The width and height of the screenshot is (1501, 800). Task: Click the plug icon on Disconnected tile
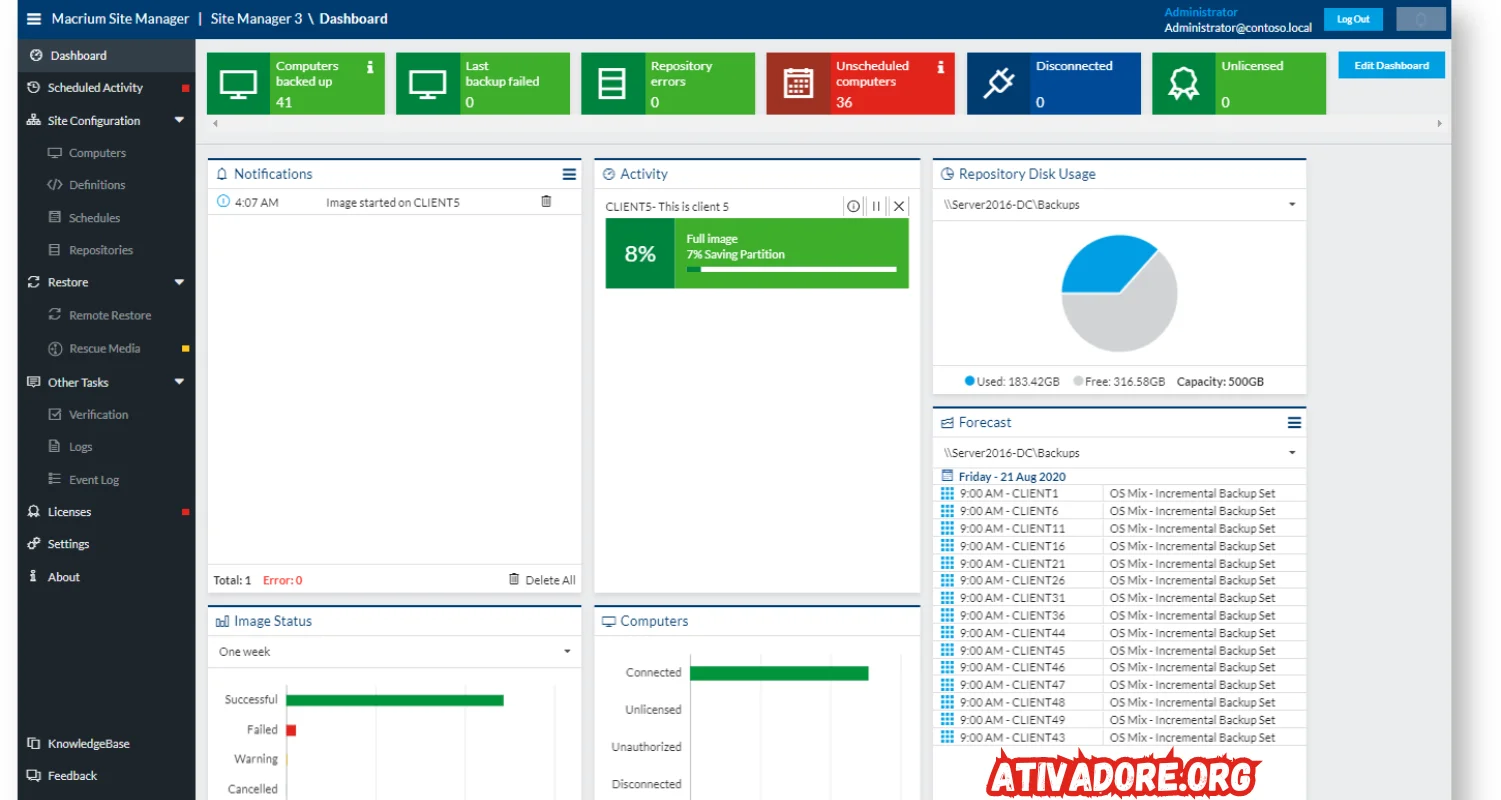click(998, 84)
